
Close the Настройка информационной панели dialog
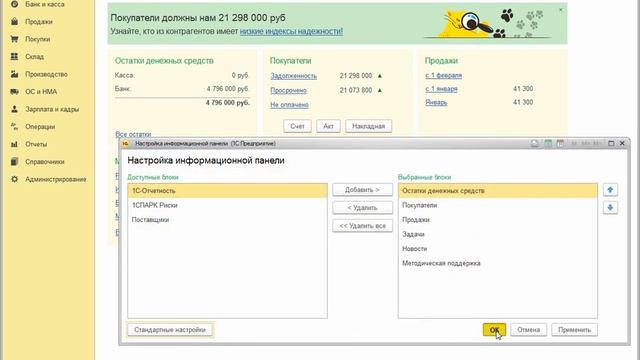click(x=622, y=144)
